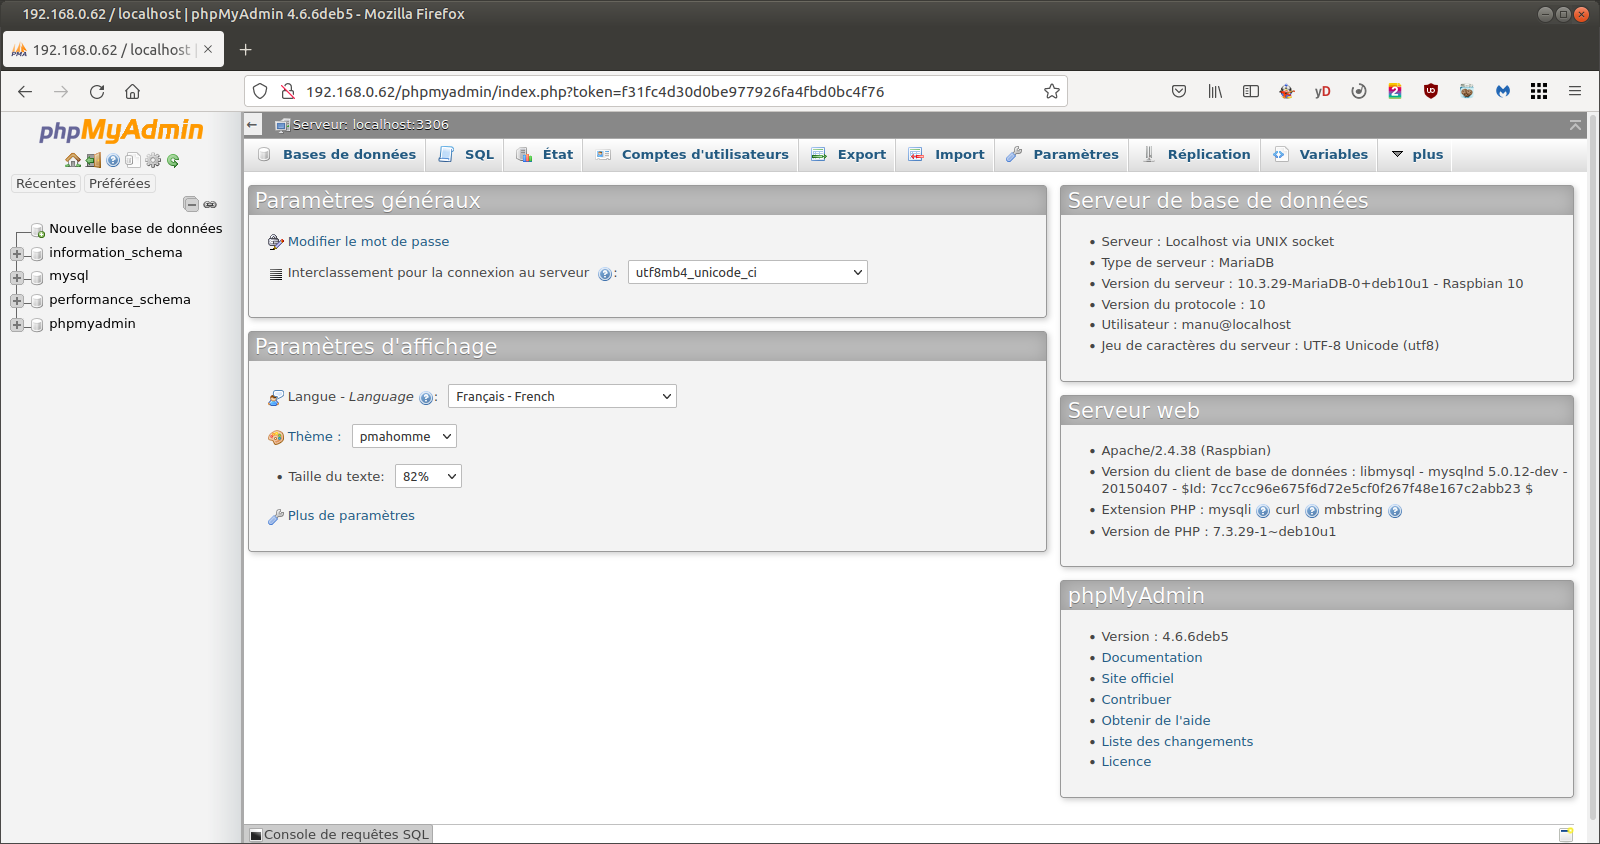The image size is (1600, 844).
Task: Open a new browser tab with plus
Action: click(246, 49)
